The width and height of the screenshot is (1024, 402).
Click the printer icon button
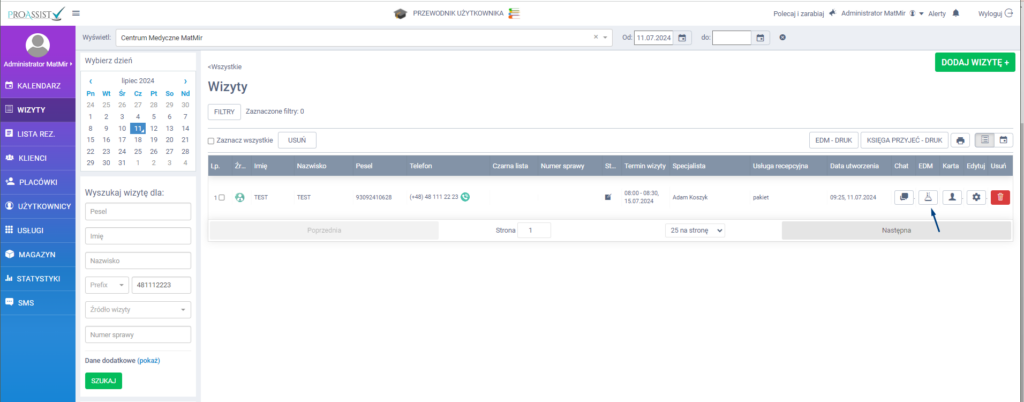[x=960, y=140]
